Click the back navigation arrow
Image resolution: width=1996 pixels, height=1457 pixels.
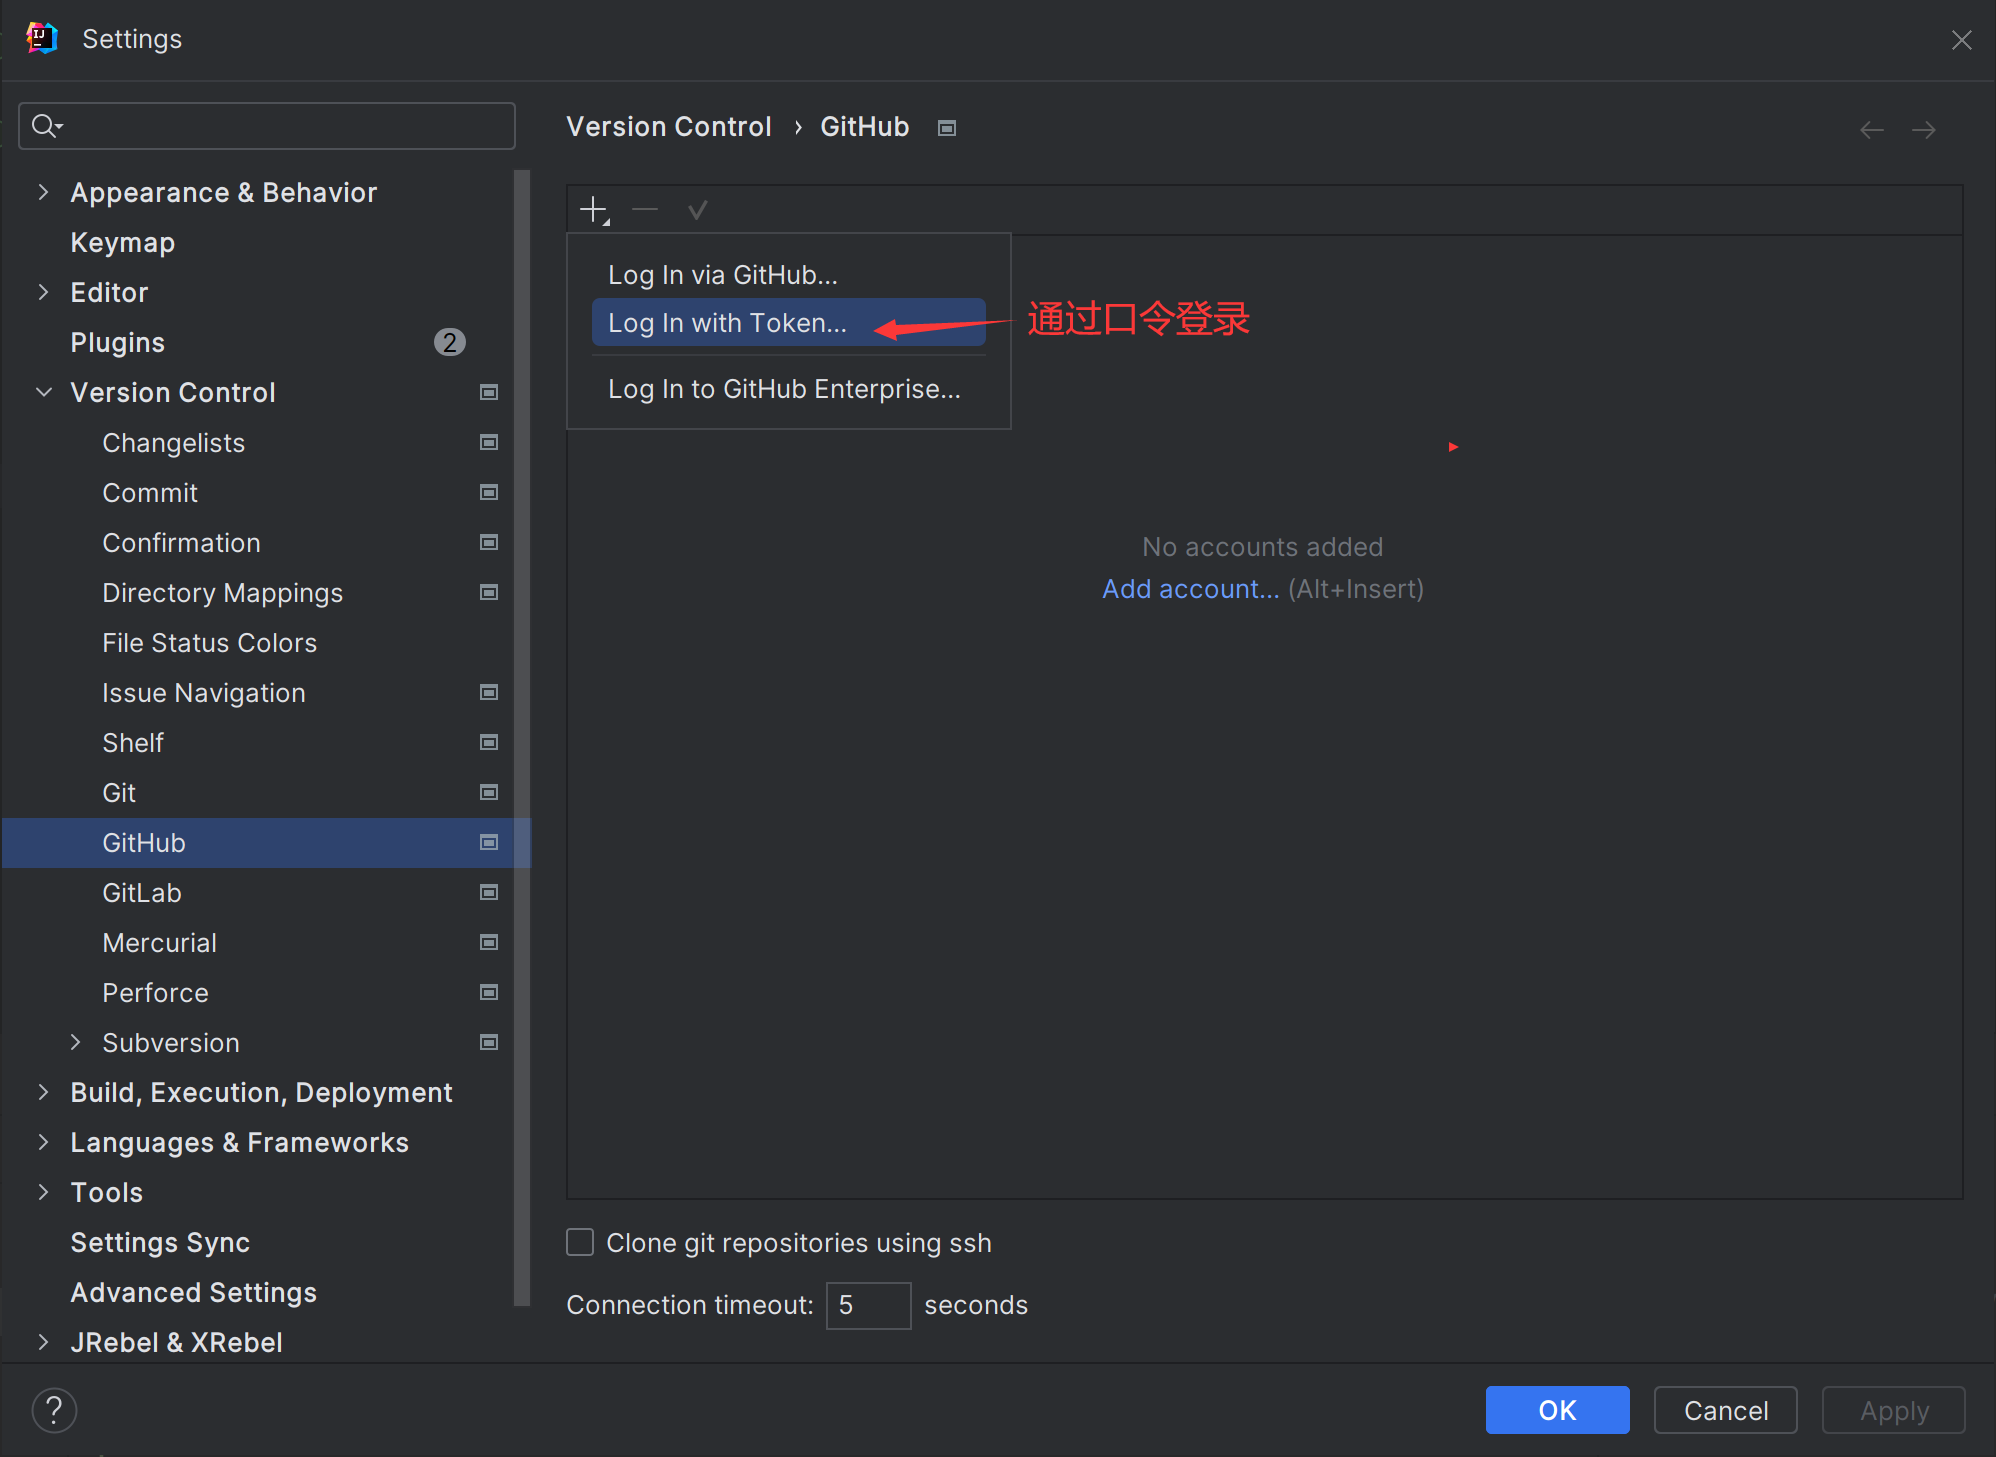tap(1871, 130)
